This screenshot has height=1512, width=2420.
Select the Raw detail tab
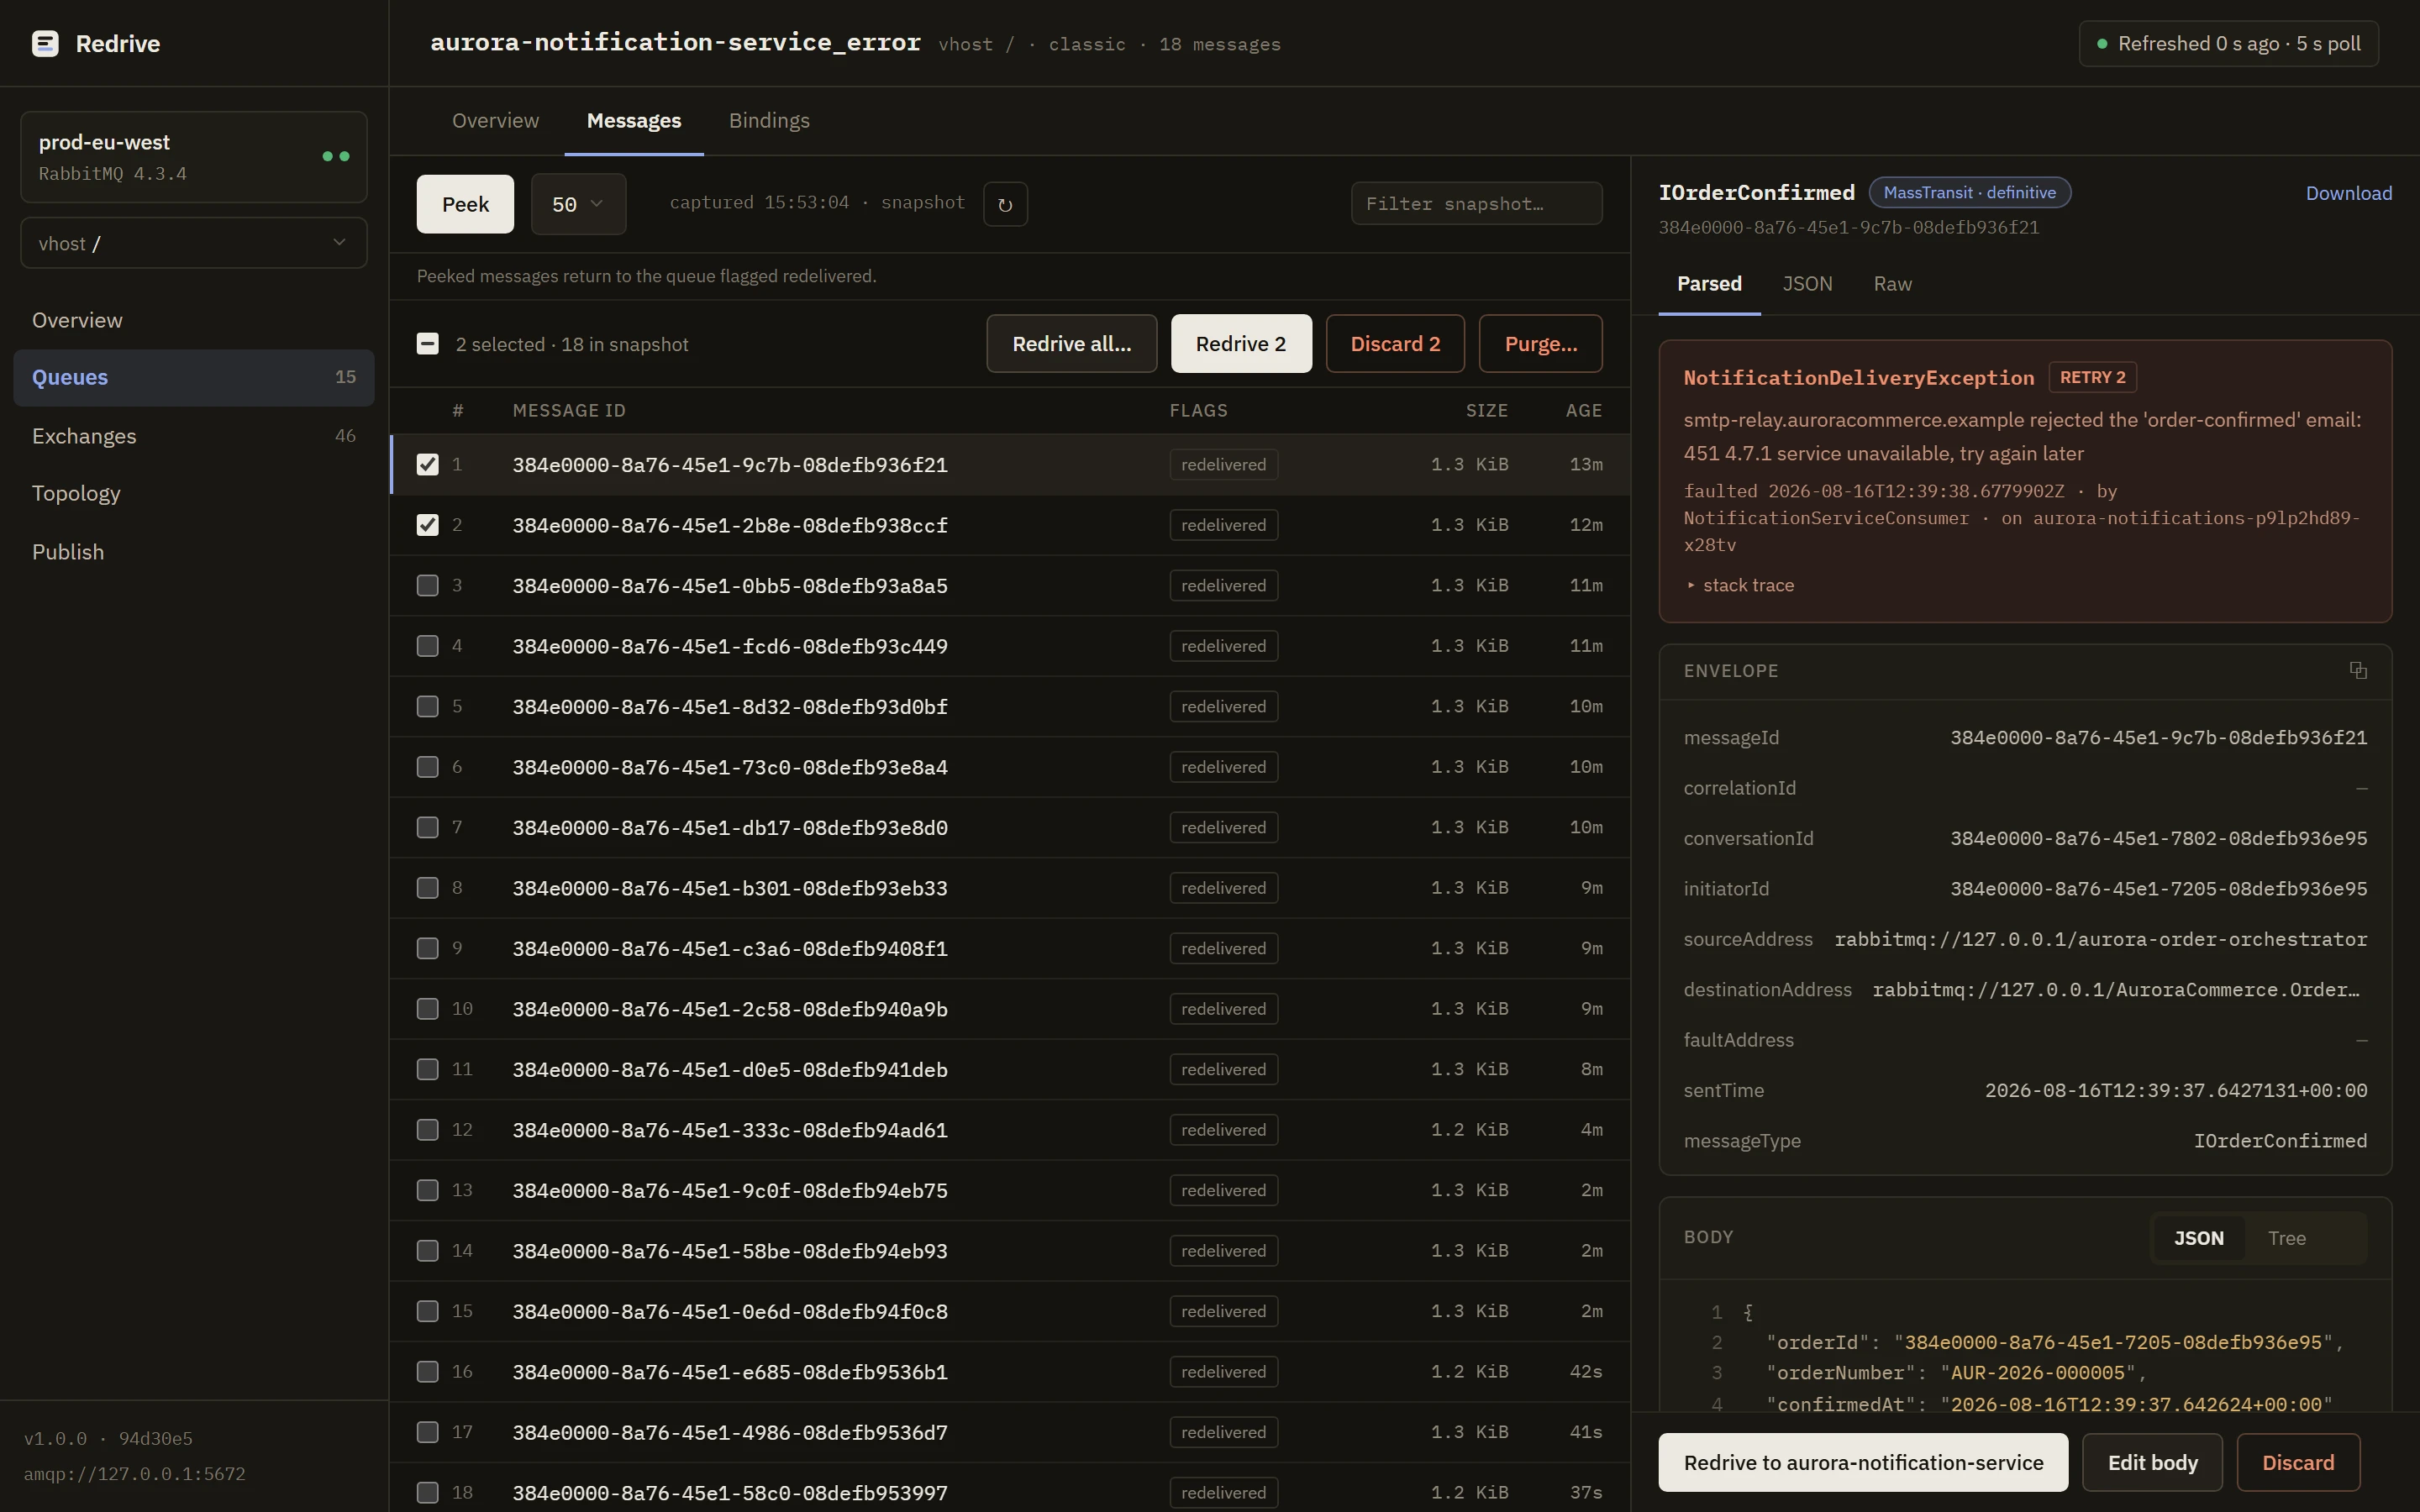point(1892,284)
